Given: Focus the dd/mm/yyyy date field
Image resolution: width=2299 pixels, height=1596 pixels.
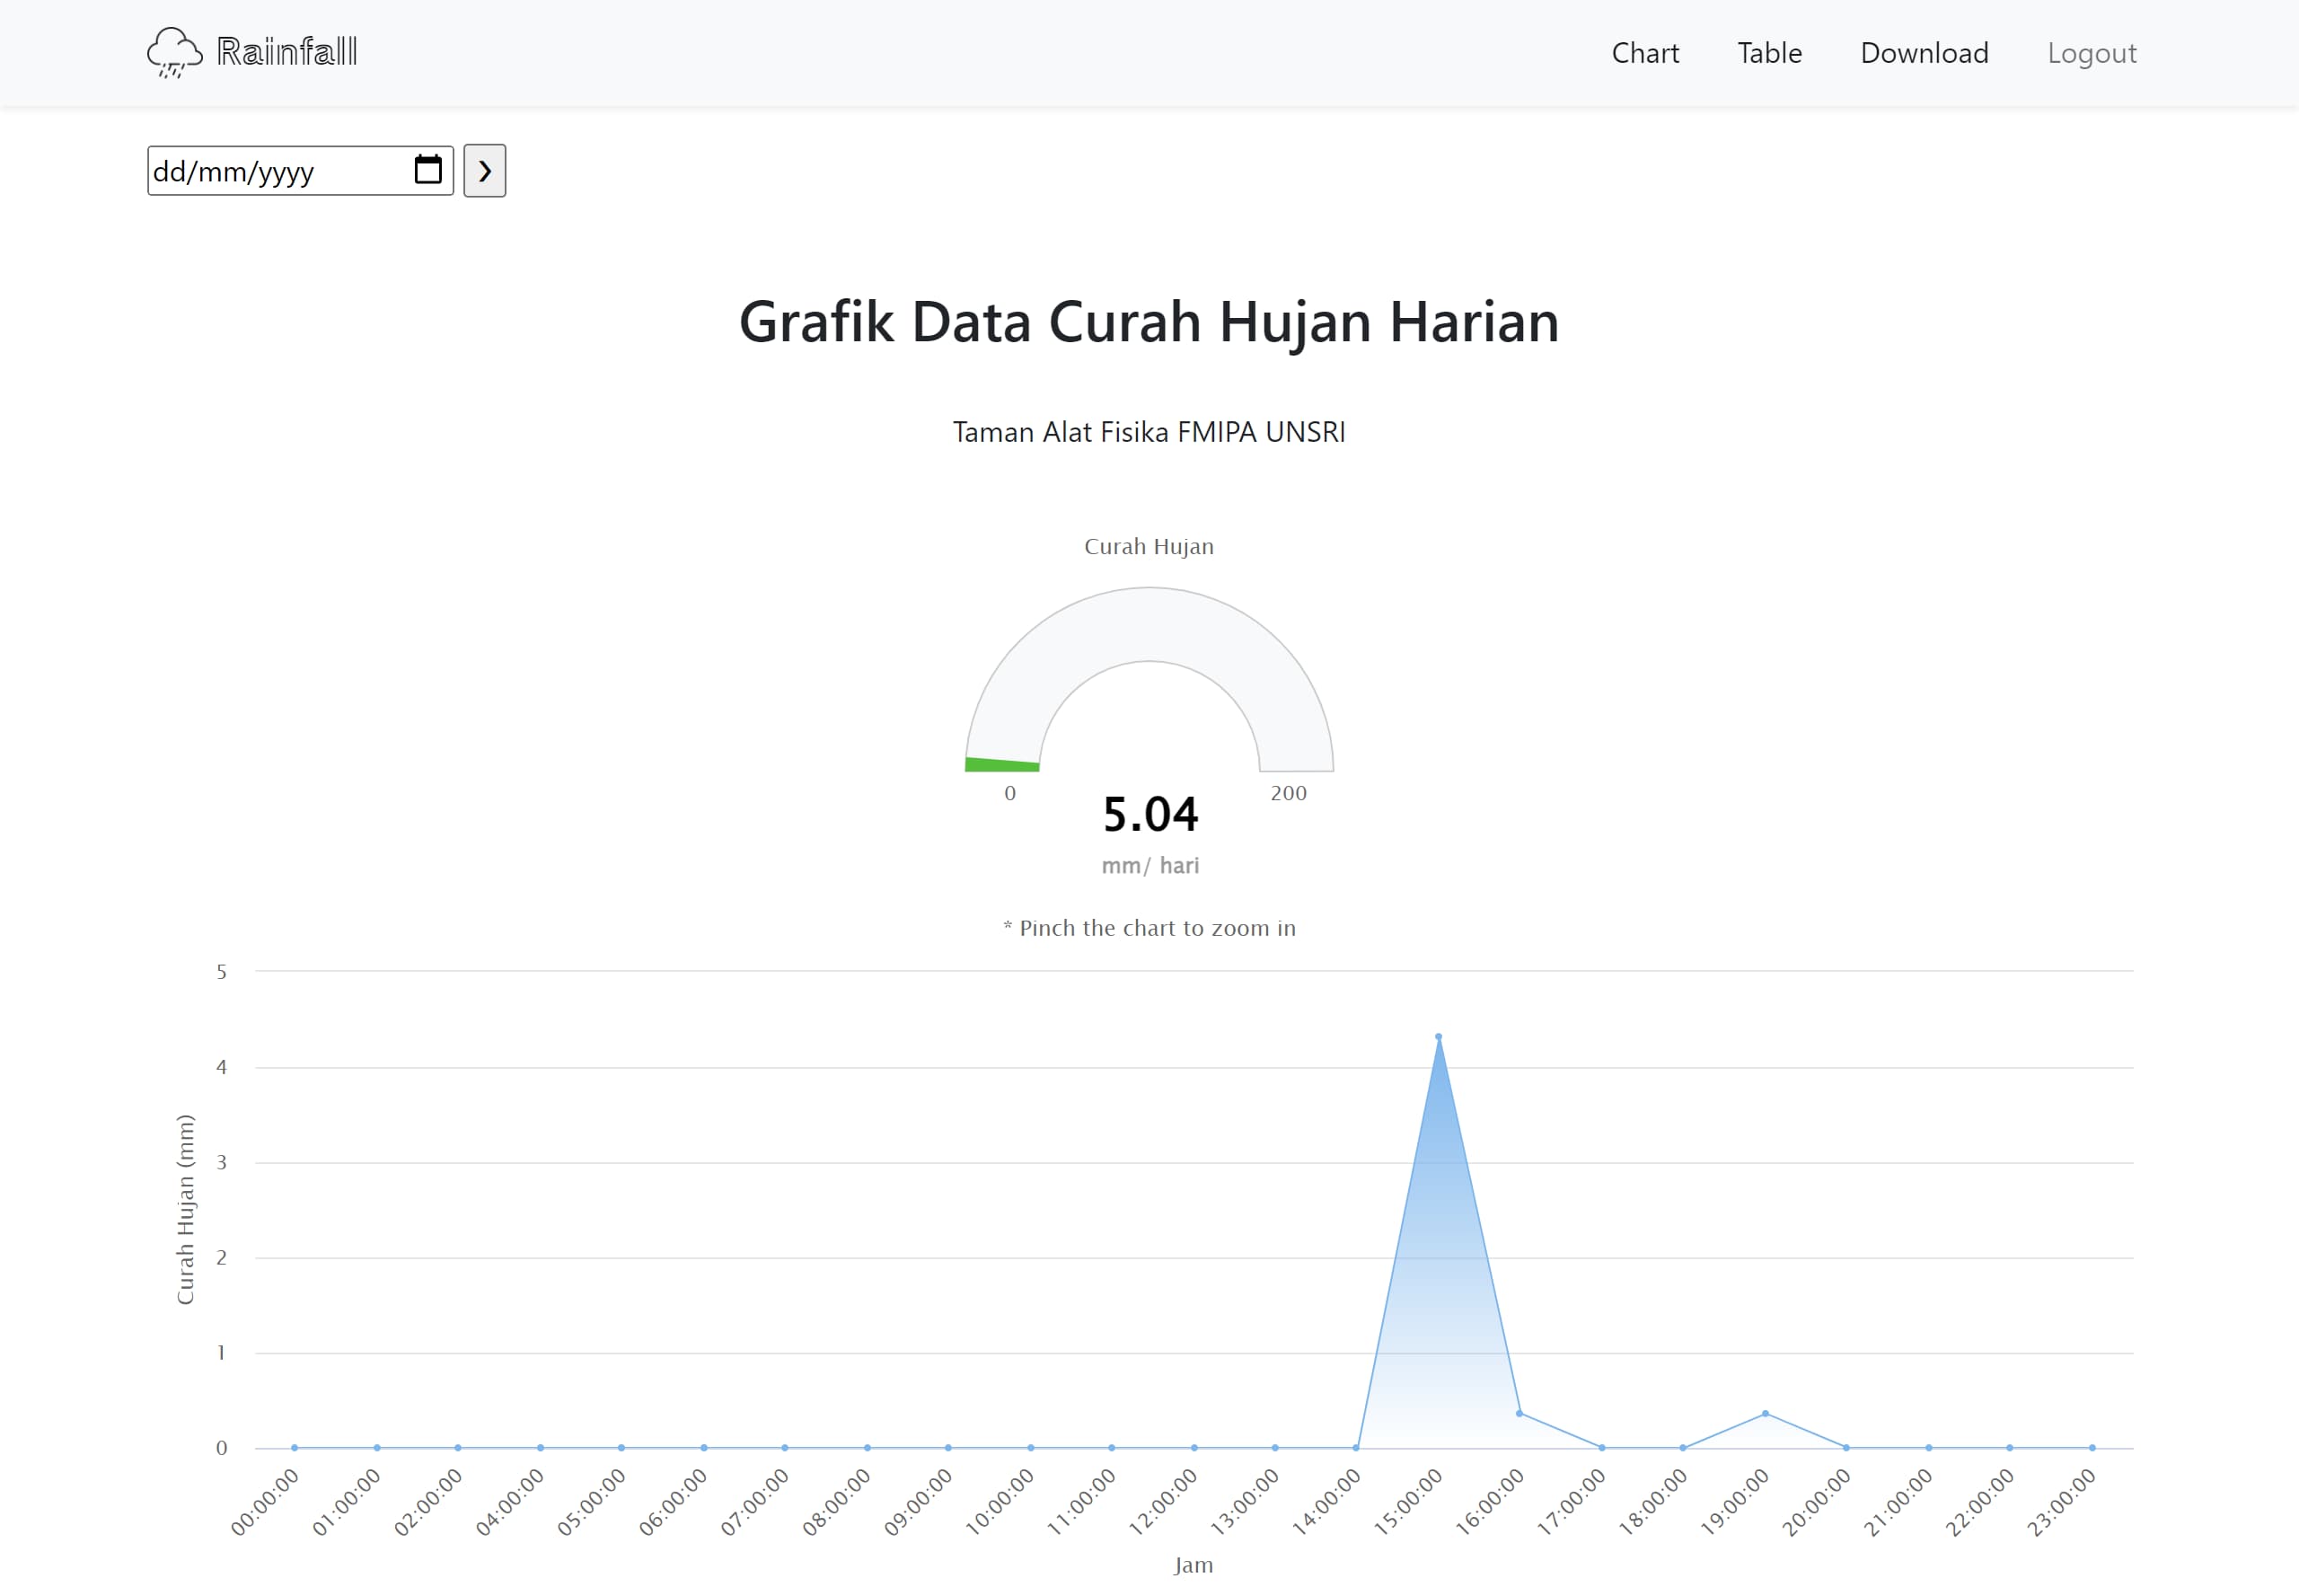Looking at the screenshot, I should click(x=300, y=171).
